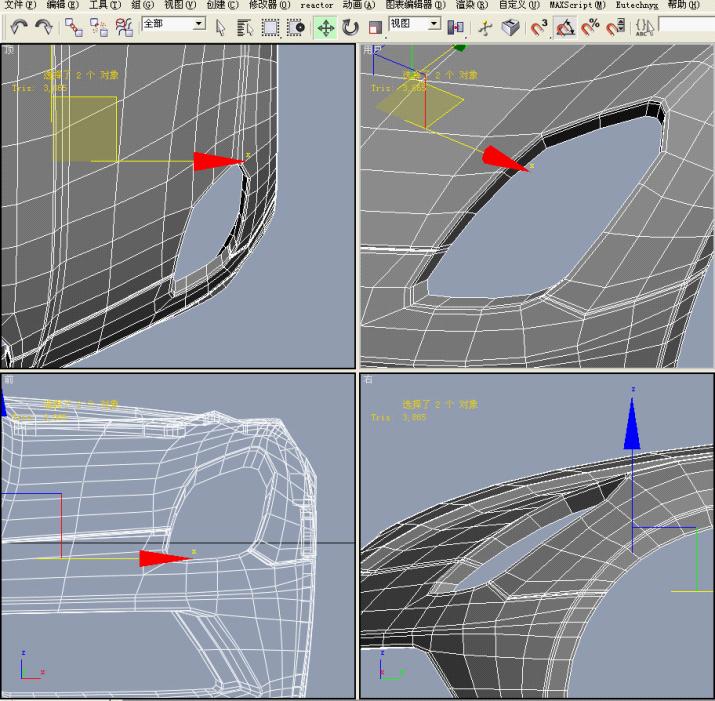Viewport: 715px width, 701px height.
Task: Open the selection filter dropdown 全部
Action: tap(174, 24)
